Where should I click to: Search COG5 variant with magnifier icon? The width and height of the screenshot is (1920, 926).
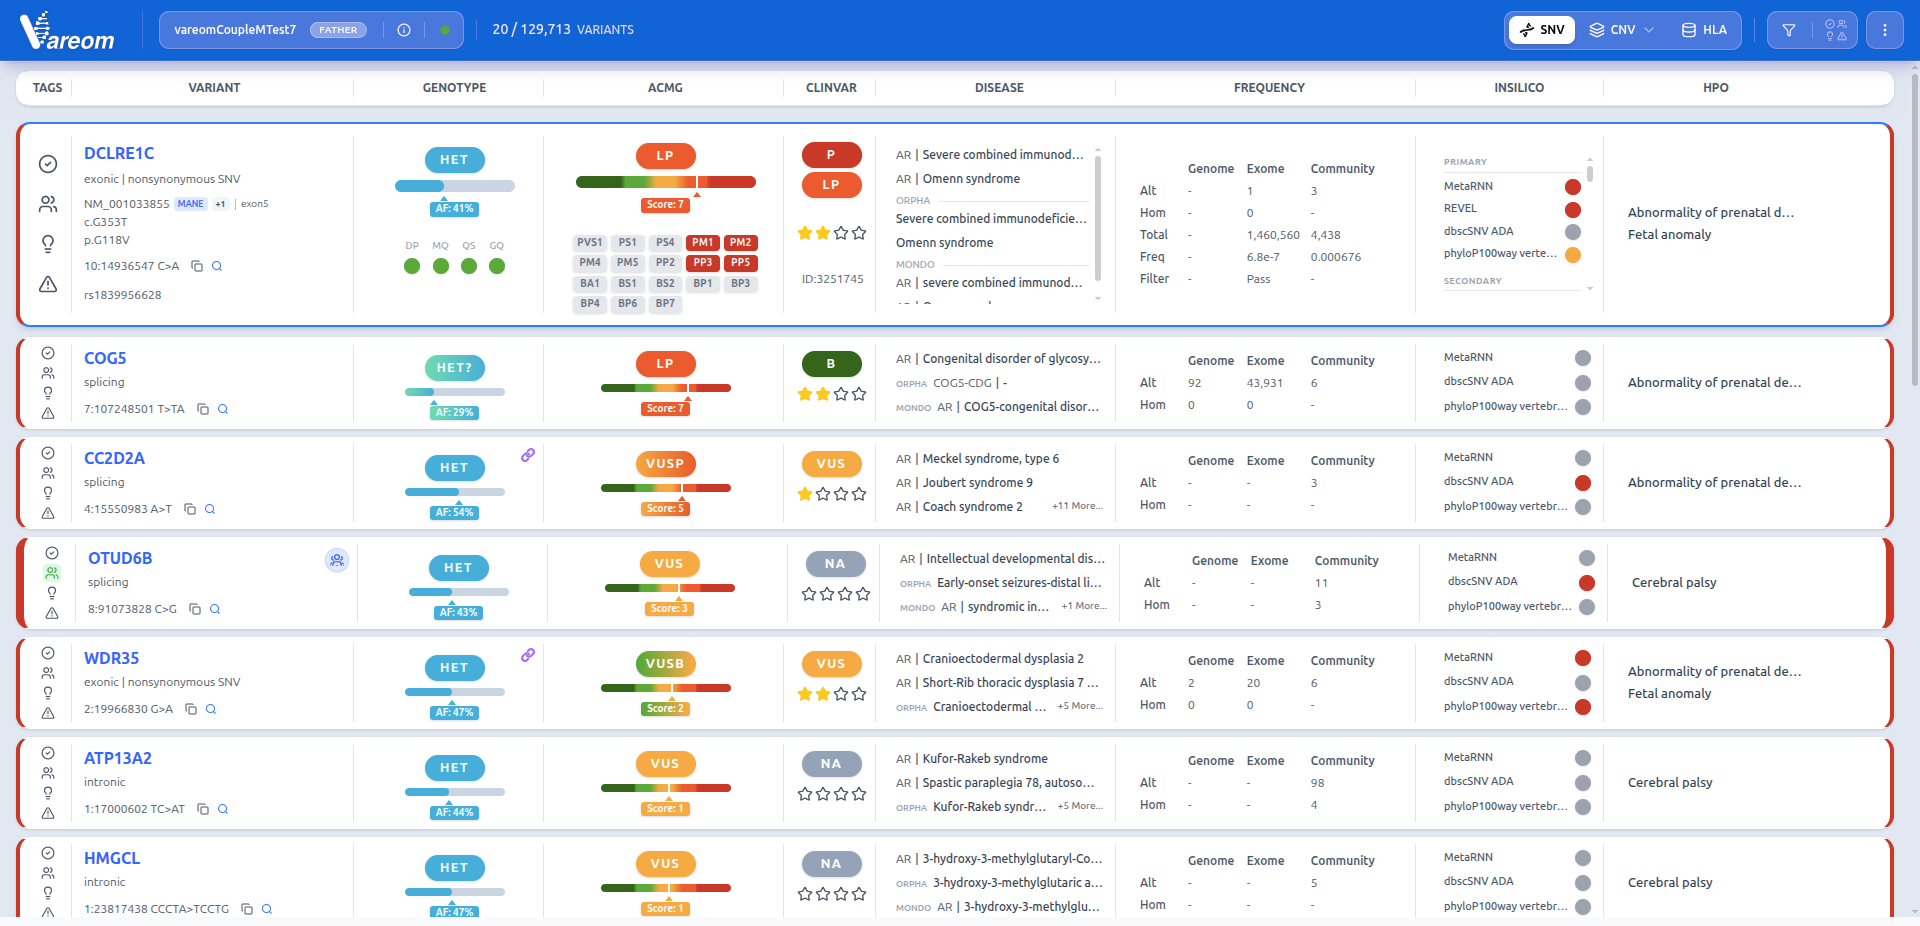pos(223,409)
